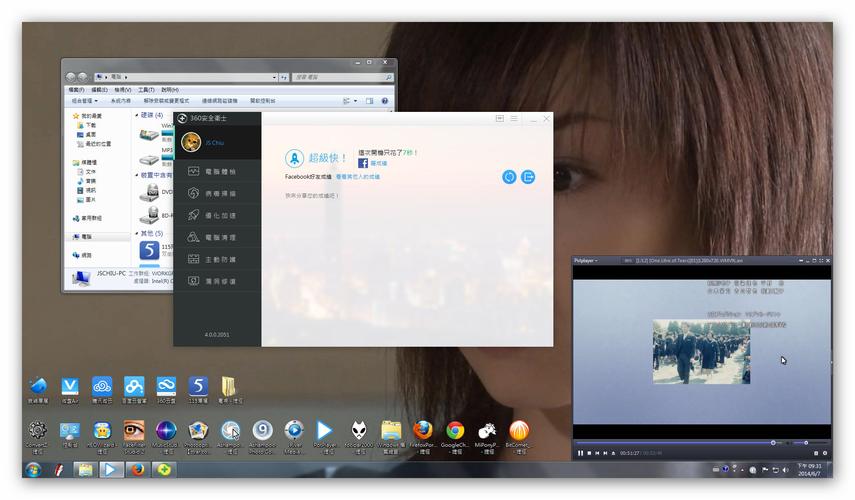Pause the video in PotPlayer
Screen dimensions: 855x500
tap(580, 453)
